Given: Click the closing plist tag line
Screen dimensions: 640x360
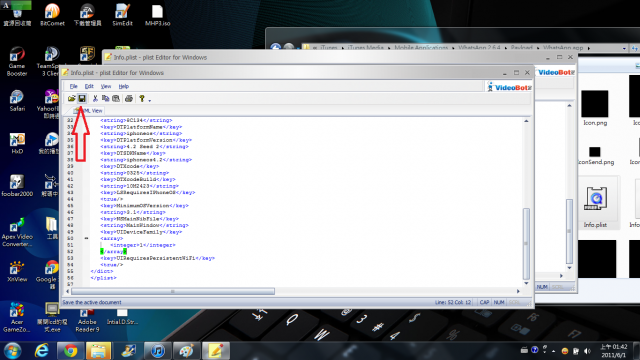Looking at the screenshot, I should click(104, 278).
